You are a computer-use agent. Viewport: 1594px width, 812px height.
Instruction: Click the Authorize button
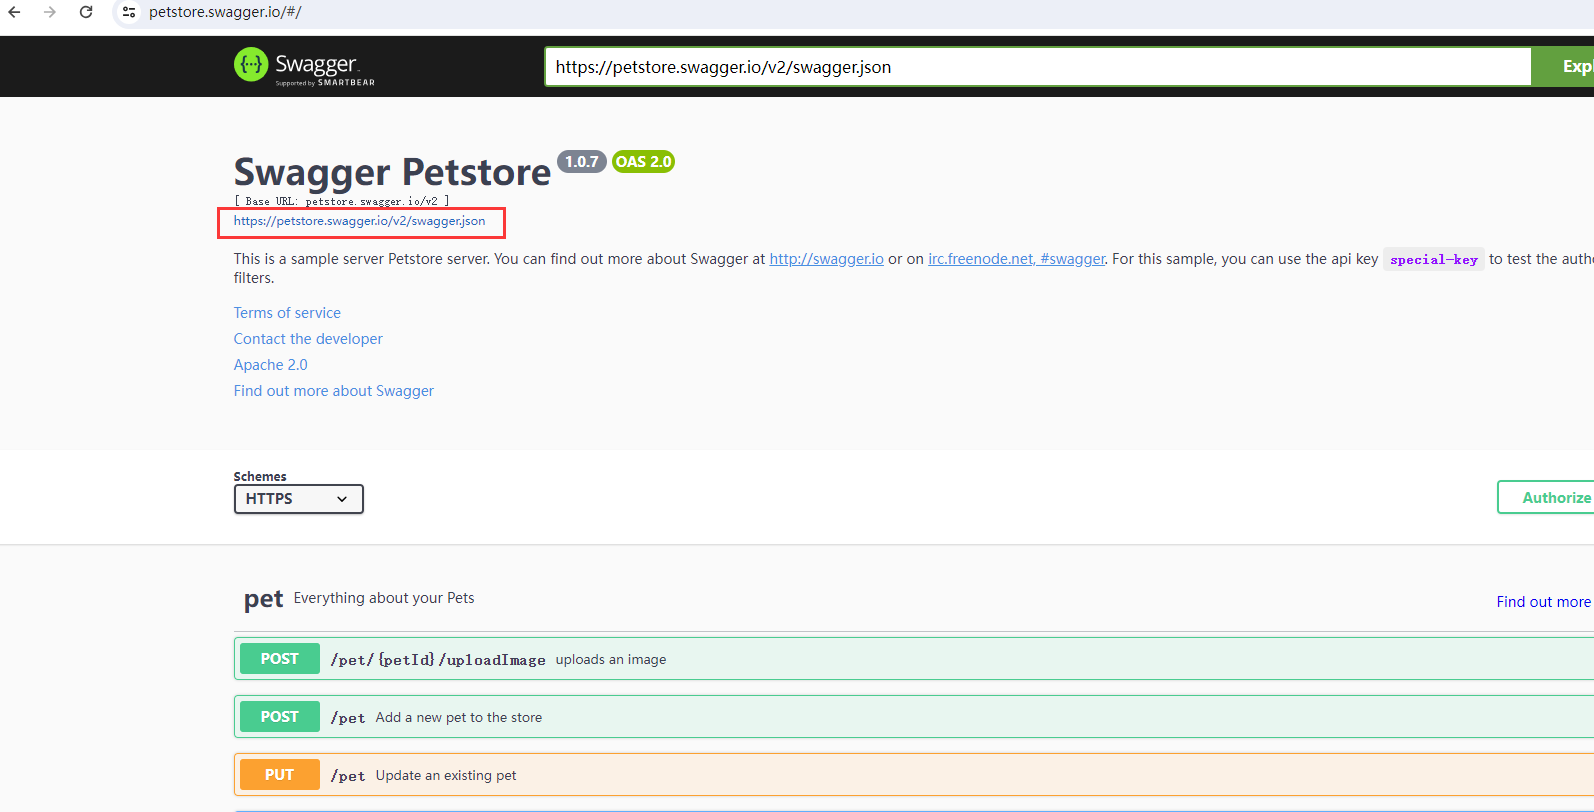tap(1546, 497)
